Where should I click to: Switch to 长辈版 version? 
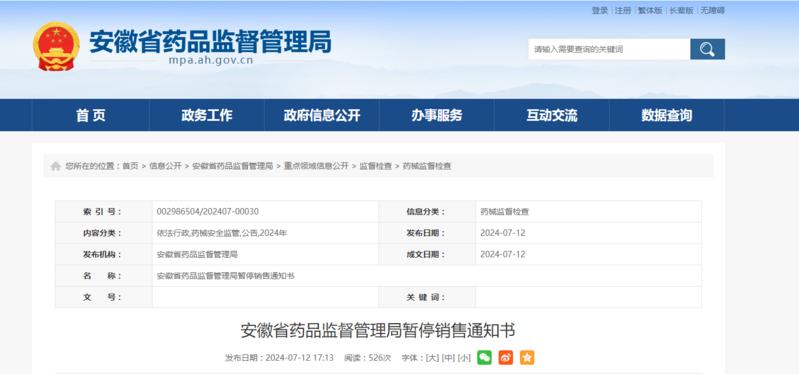coord(681,10)
